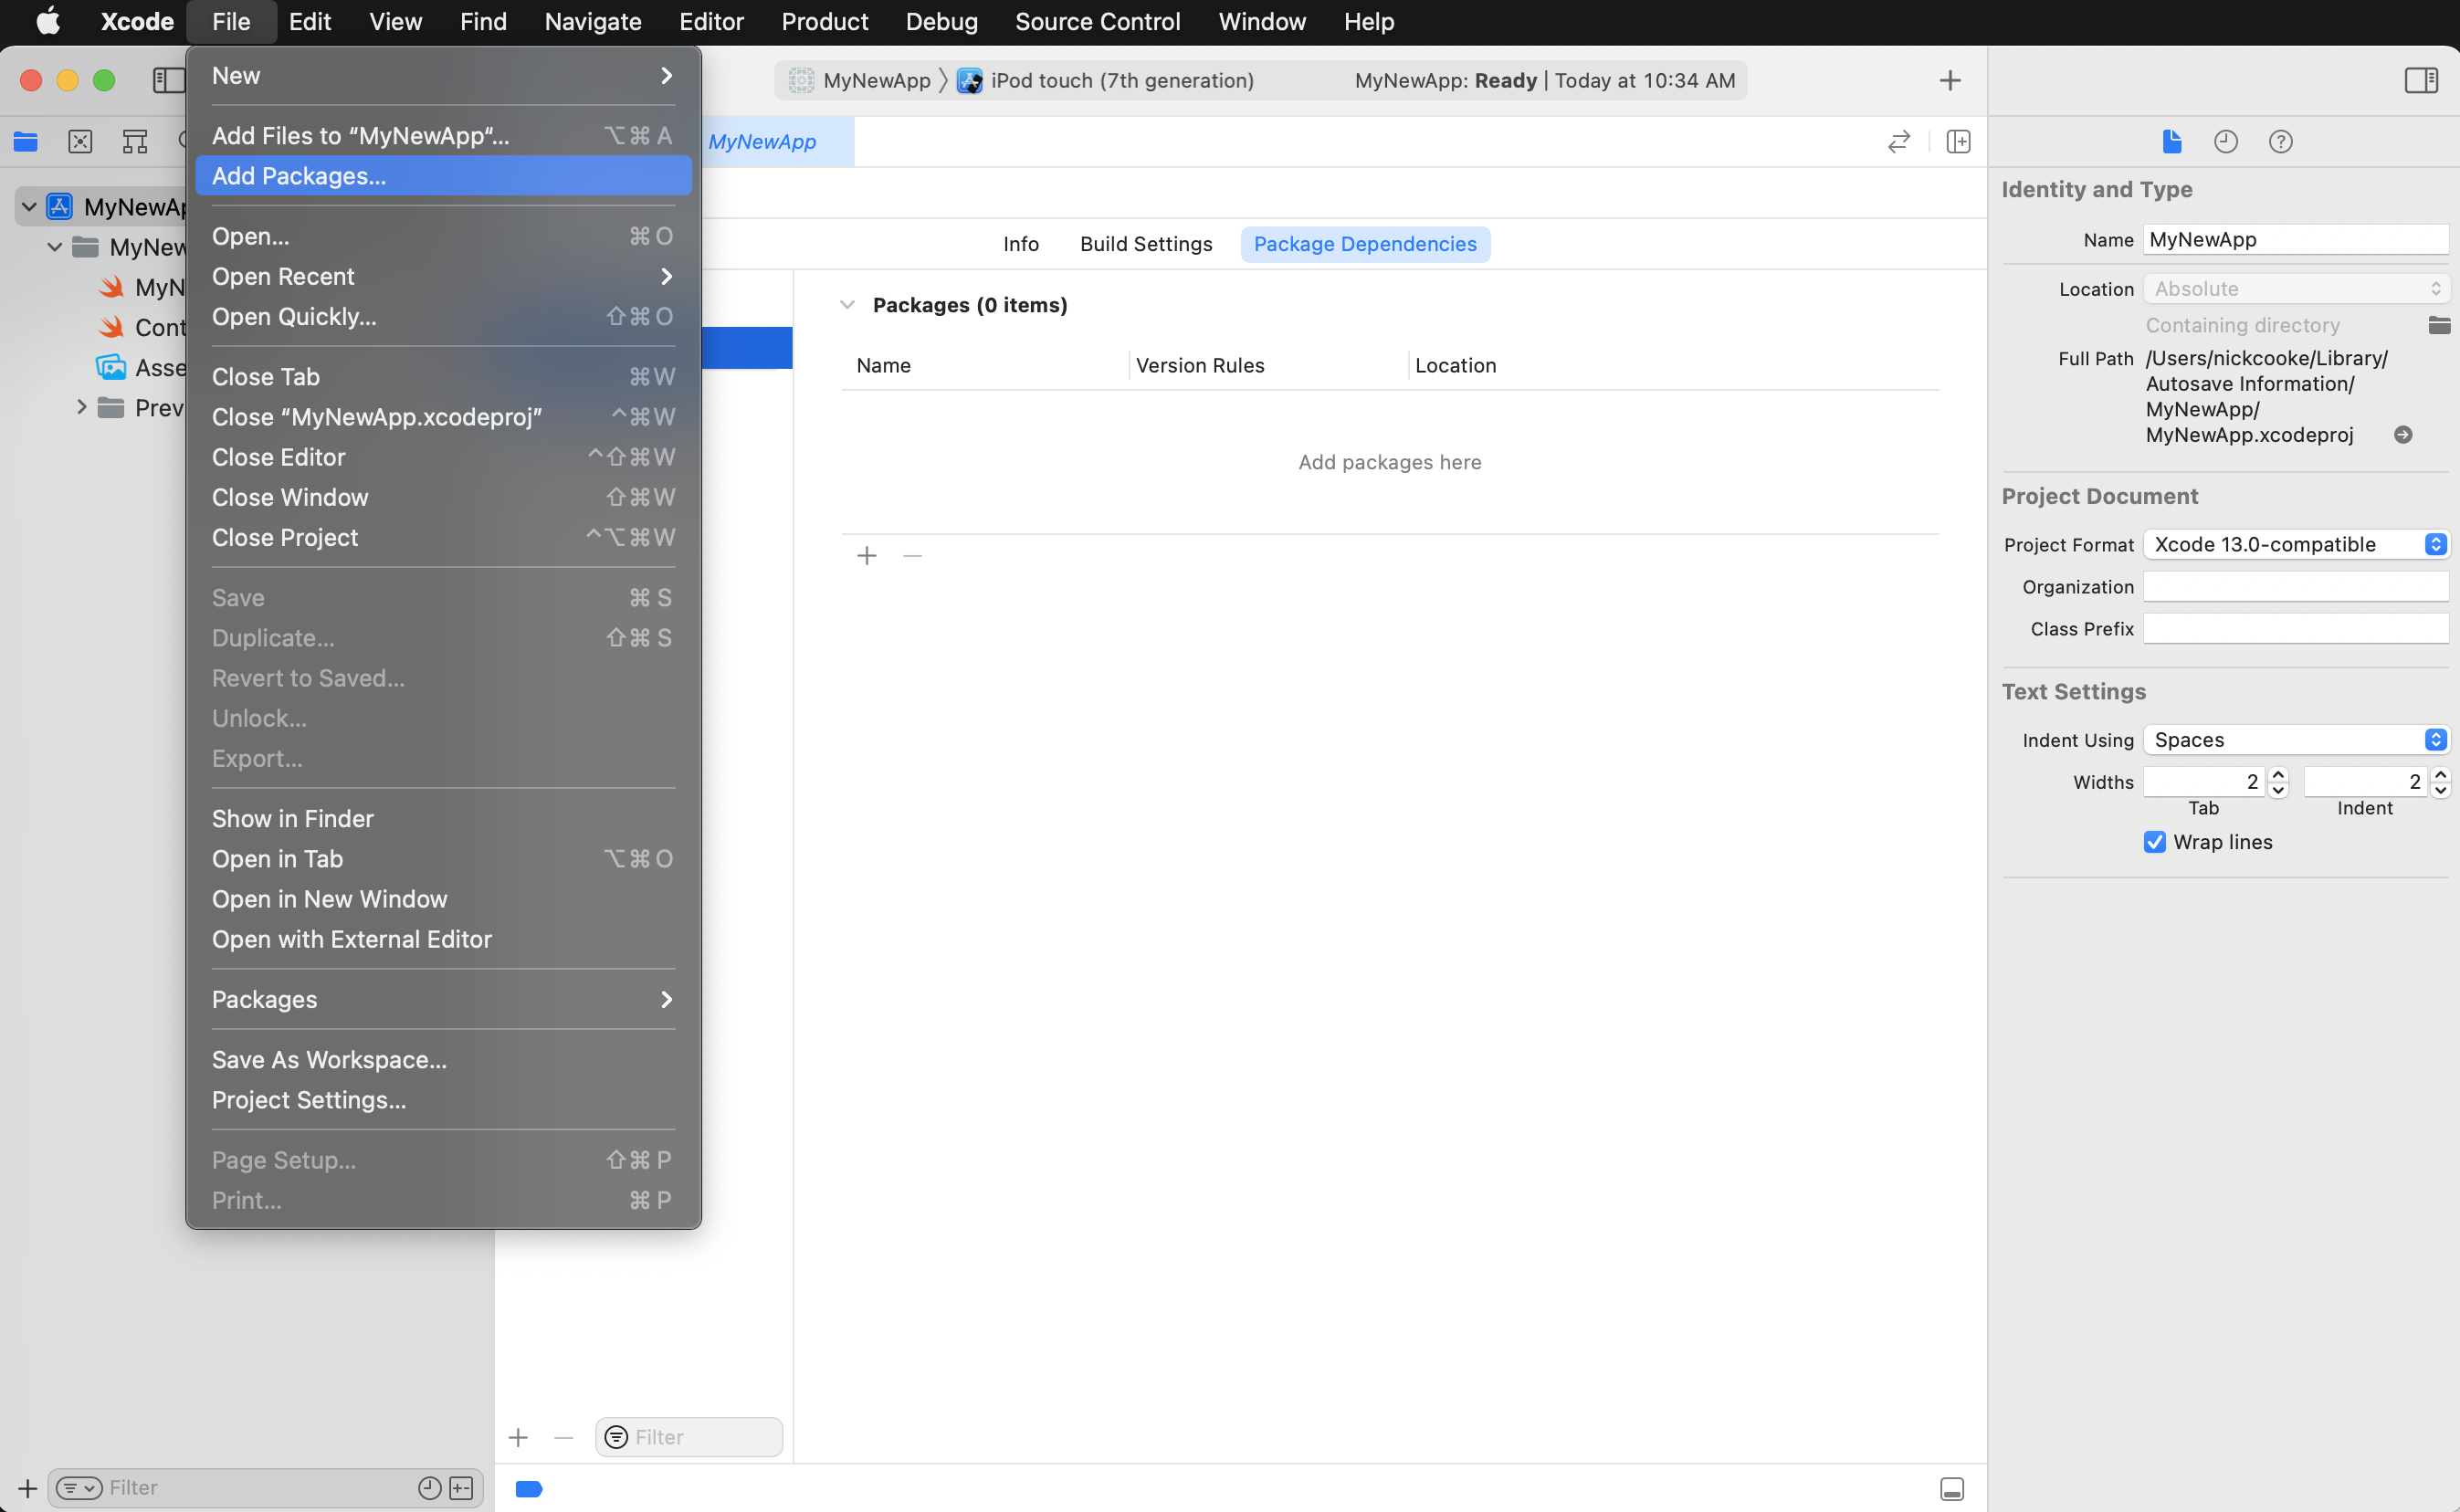The height and width of the screenshot is (1512, 2460).
Task: Toggle the debug area button at bottom right
Action: coord(1952,1489)
